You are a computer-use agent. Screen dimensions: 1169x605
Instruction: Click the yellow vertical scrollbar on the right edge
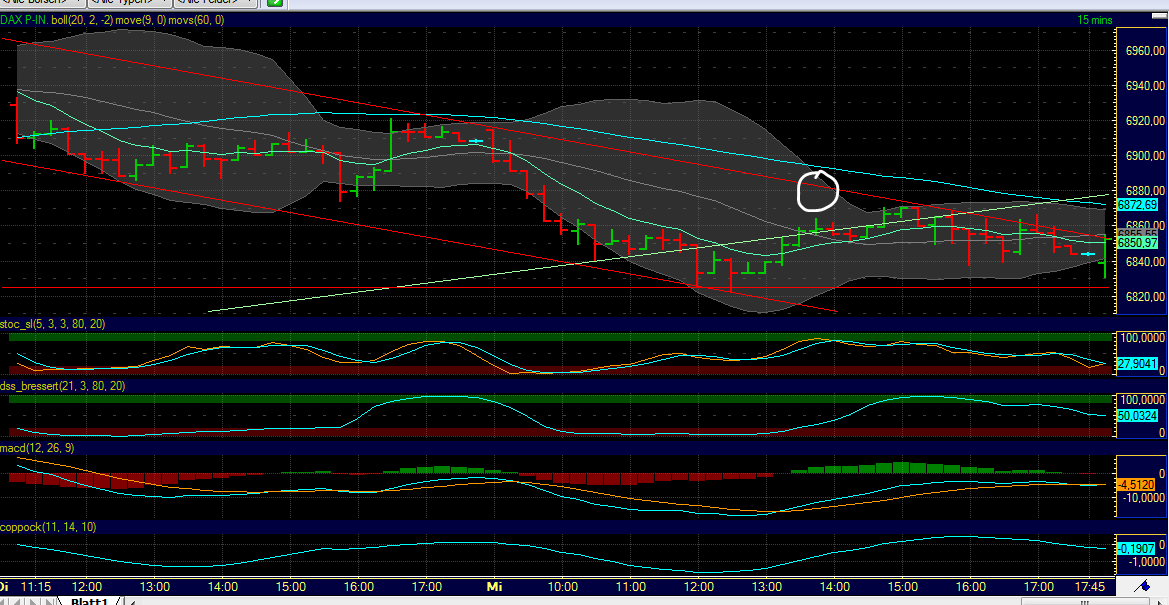point(1164,300)
